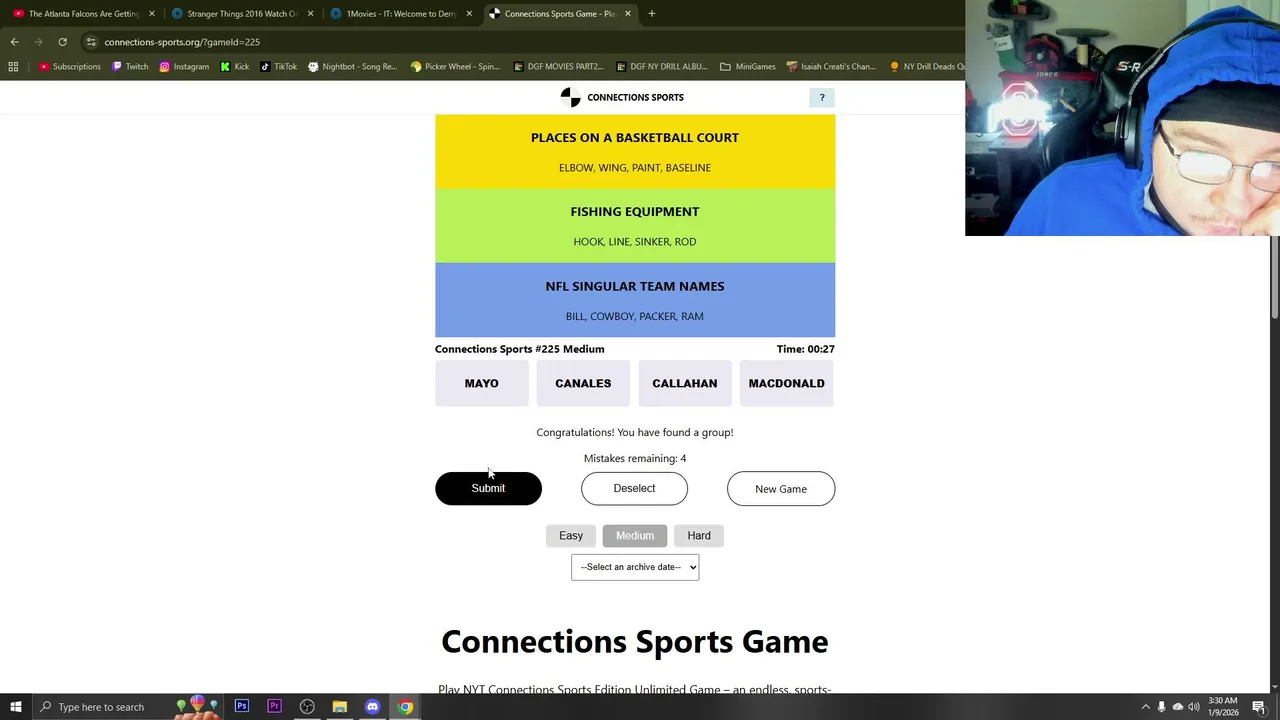
Task: Open the DGF MOVIES PART2 bookmark
Action: click(558, 67)
